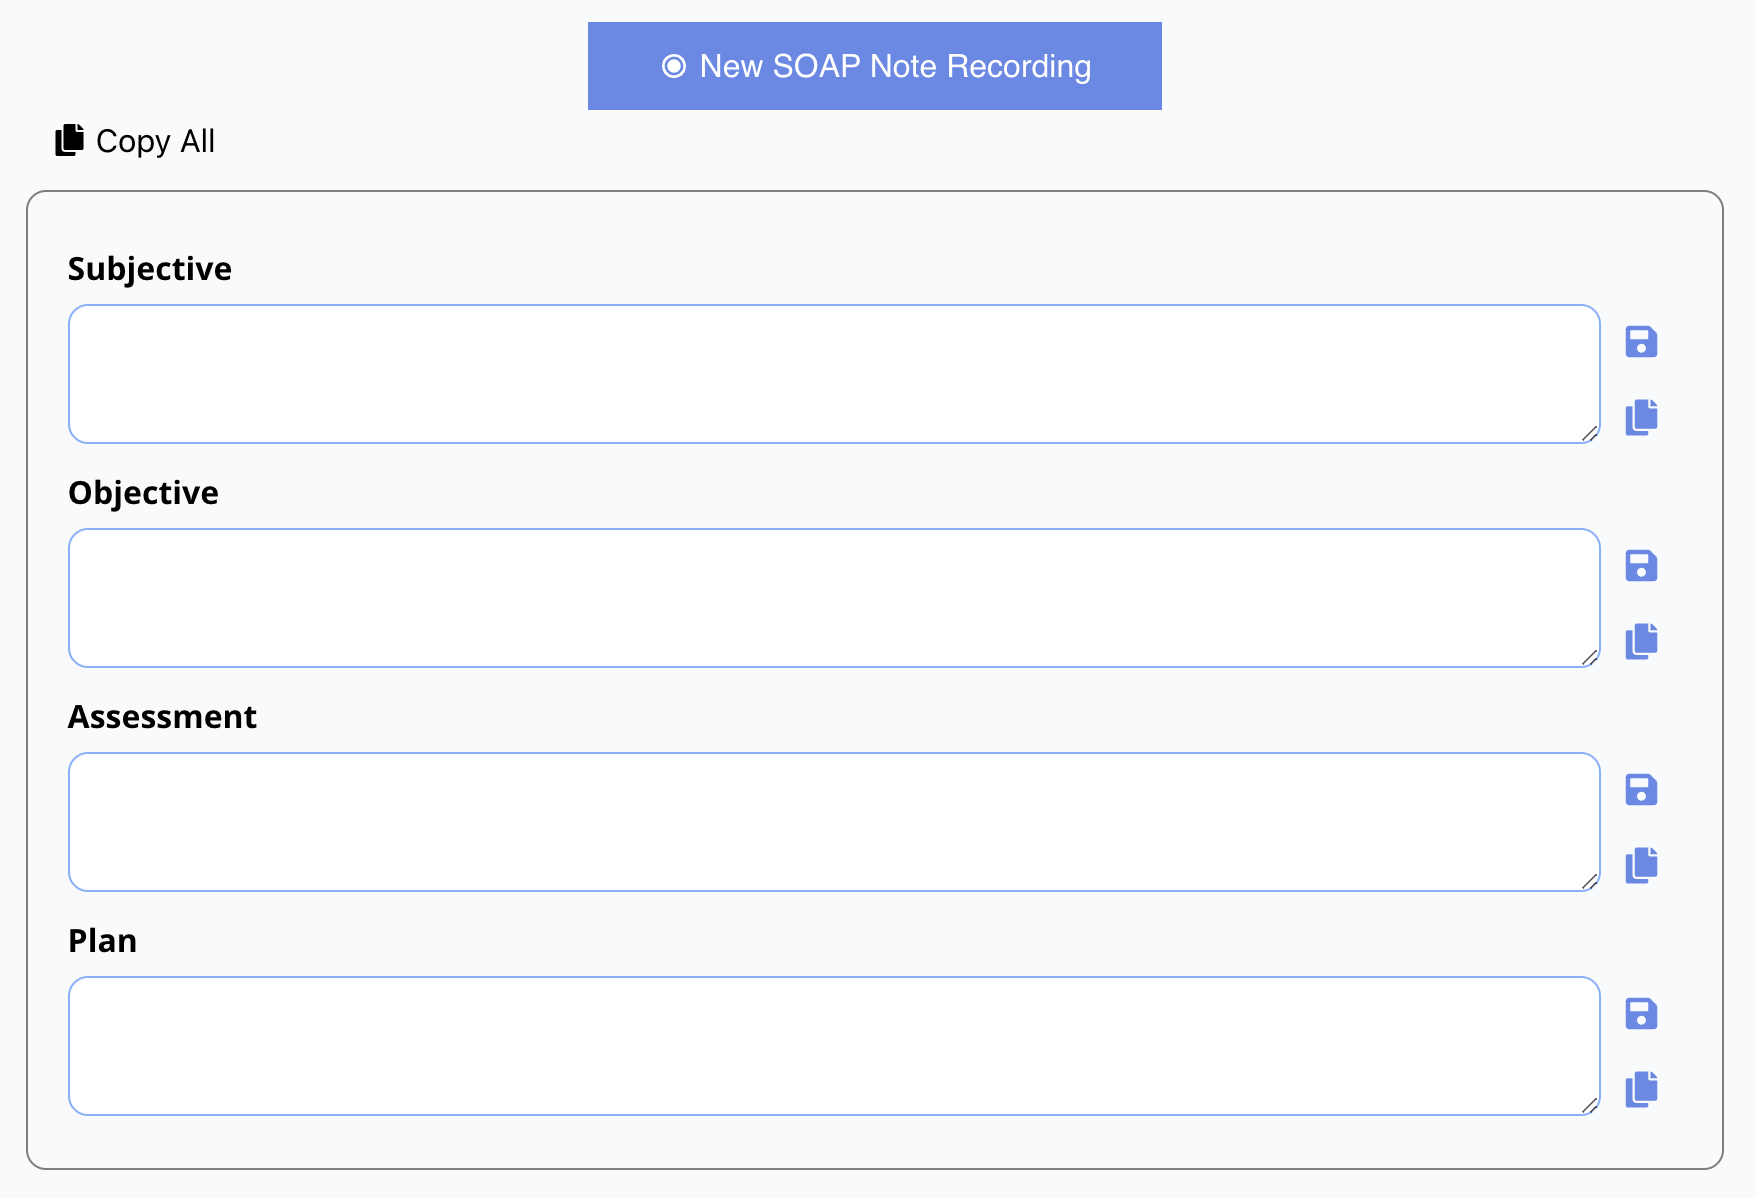
Task: Grab the Plan textarea resize handle
Action: tap(1589, 1105)
